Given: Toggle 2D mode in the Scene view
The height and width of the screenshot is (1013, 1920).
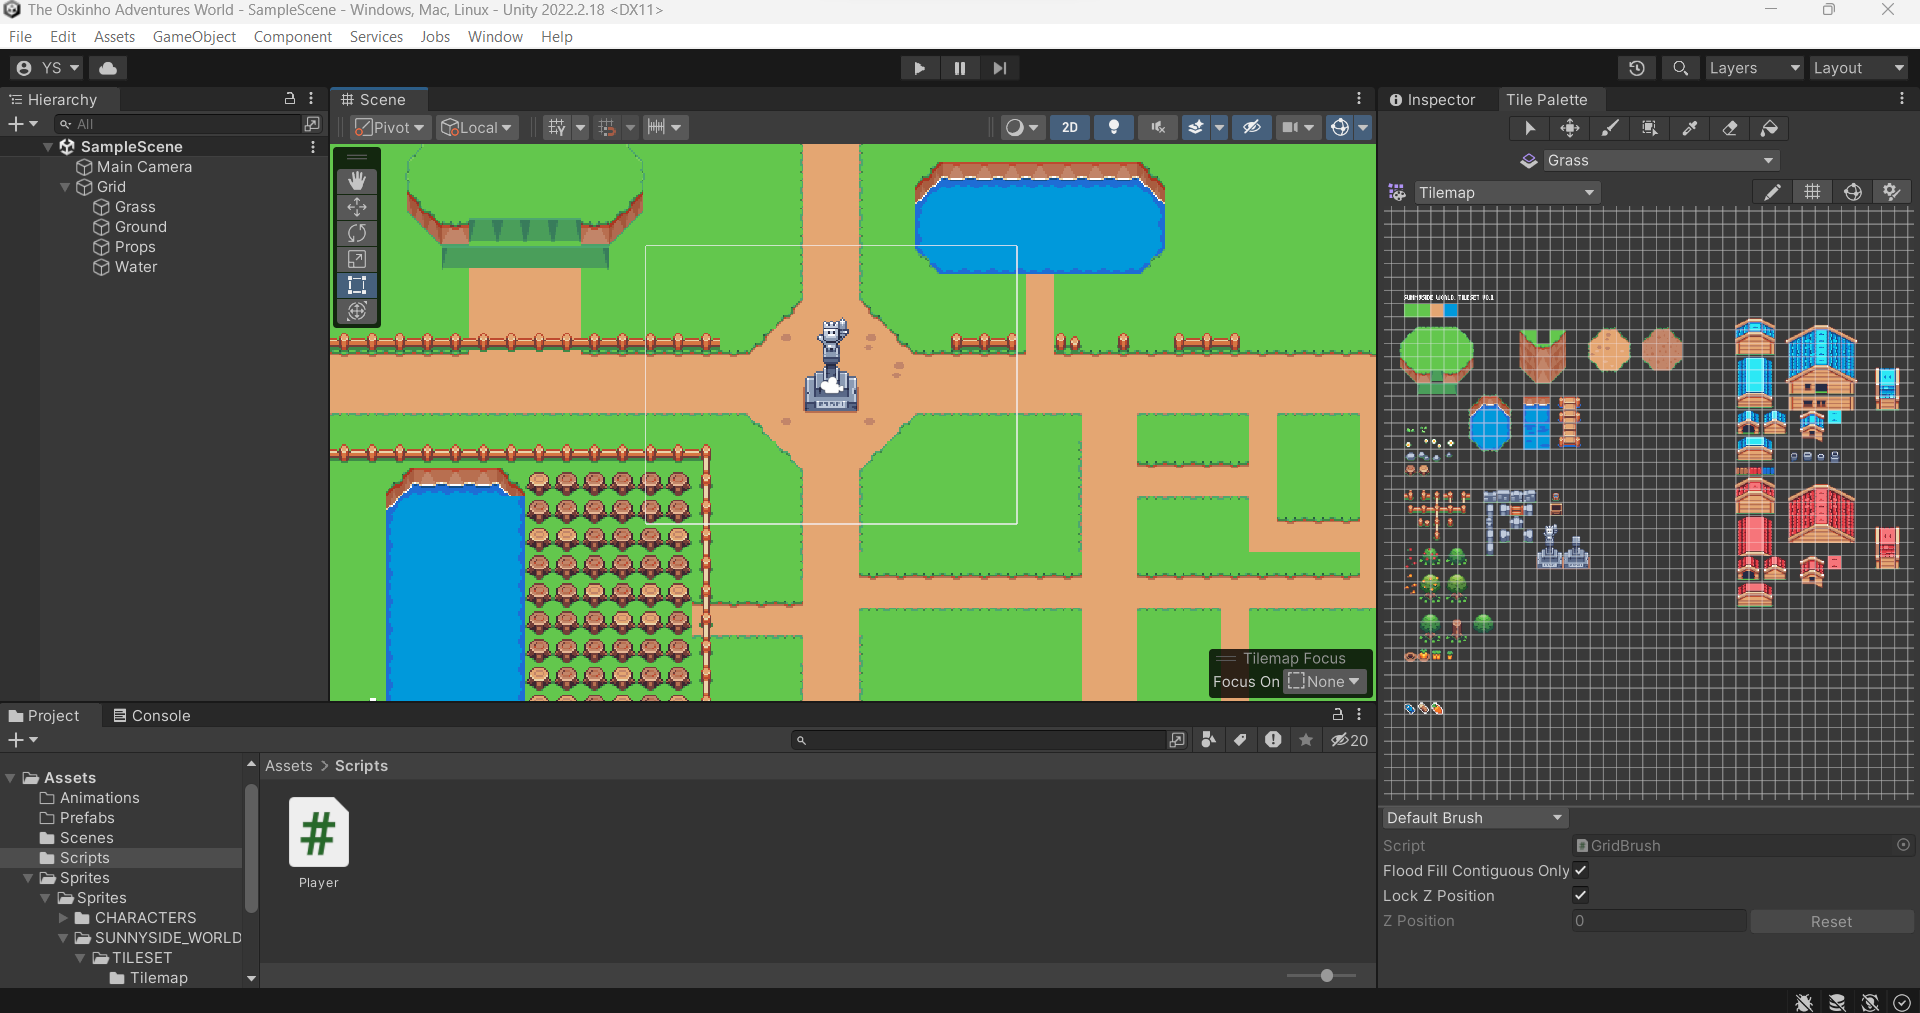Looking at the screenshot, I should click(1070, 127).
